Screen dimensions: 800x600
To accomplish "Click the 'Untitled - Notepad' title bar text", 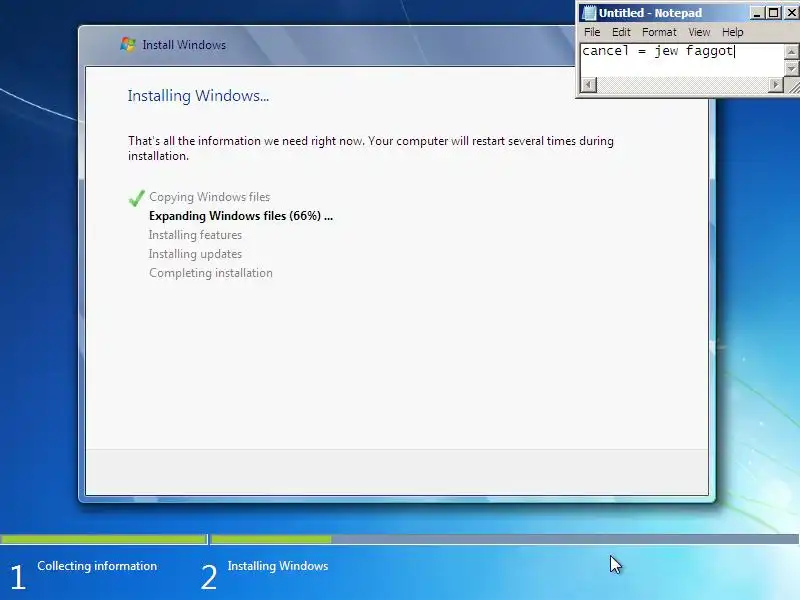I will [650, 13].
